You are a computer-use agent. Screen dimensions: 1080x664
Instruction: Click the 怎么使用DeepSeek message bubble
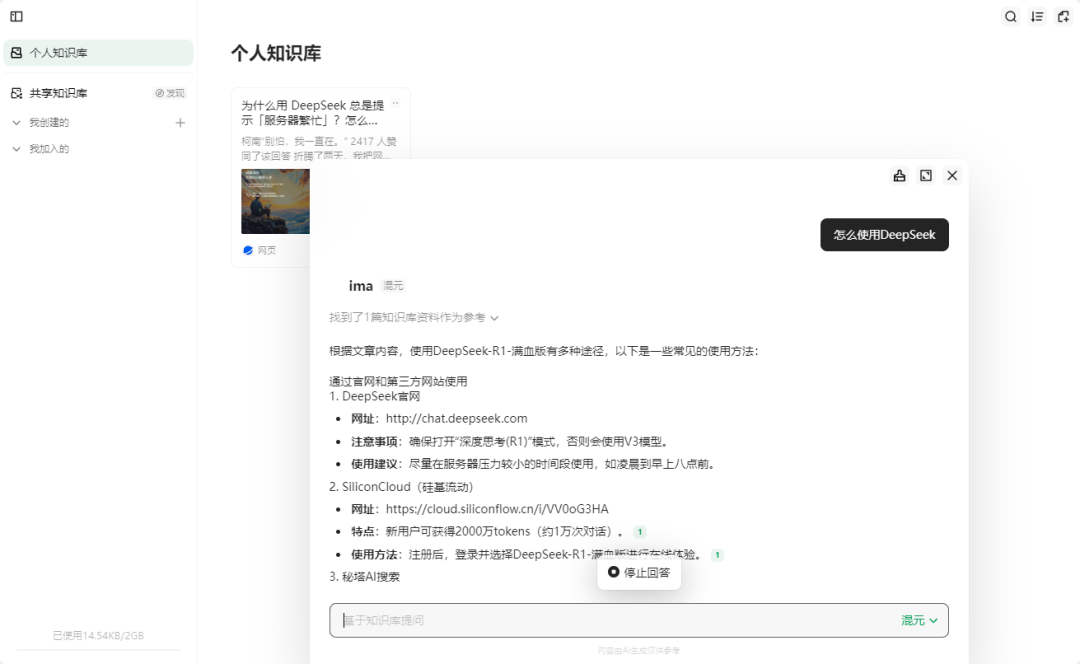884,235
